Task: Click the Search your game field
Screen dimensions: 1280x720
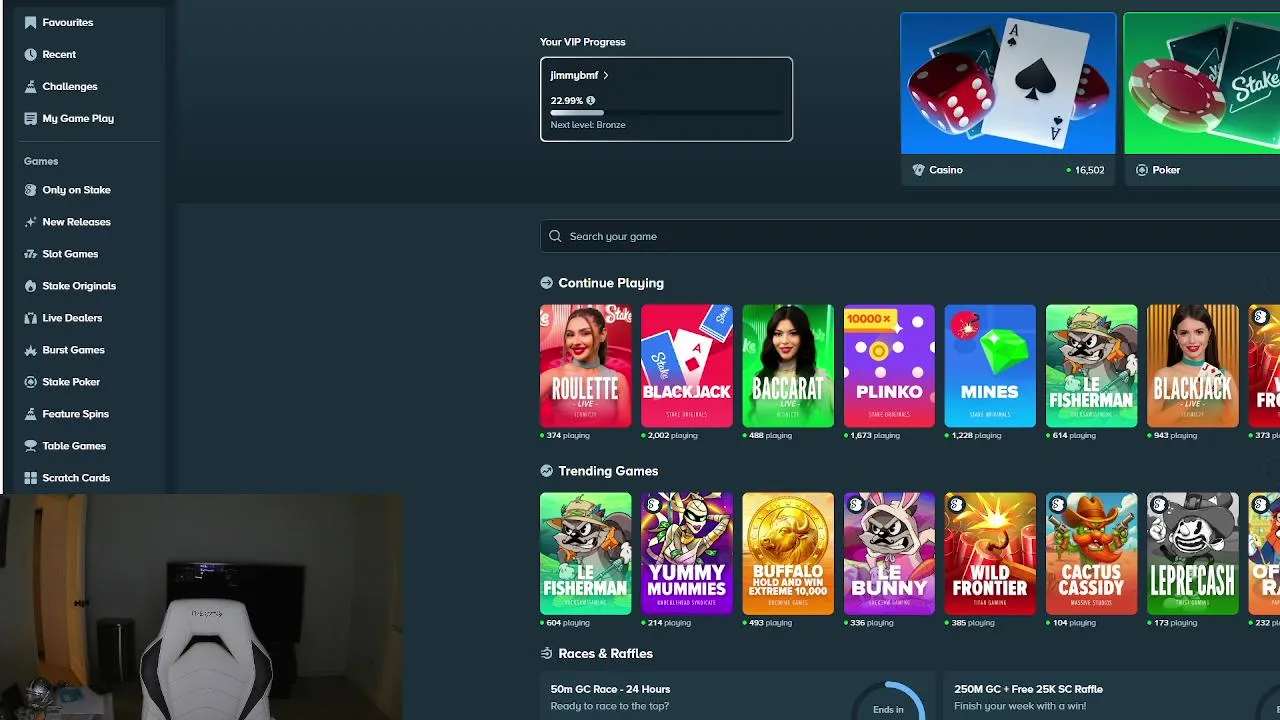Action: tap(910, 236)
